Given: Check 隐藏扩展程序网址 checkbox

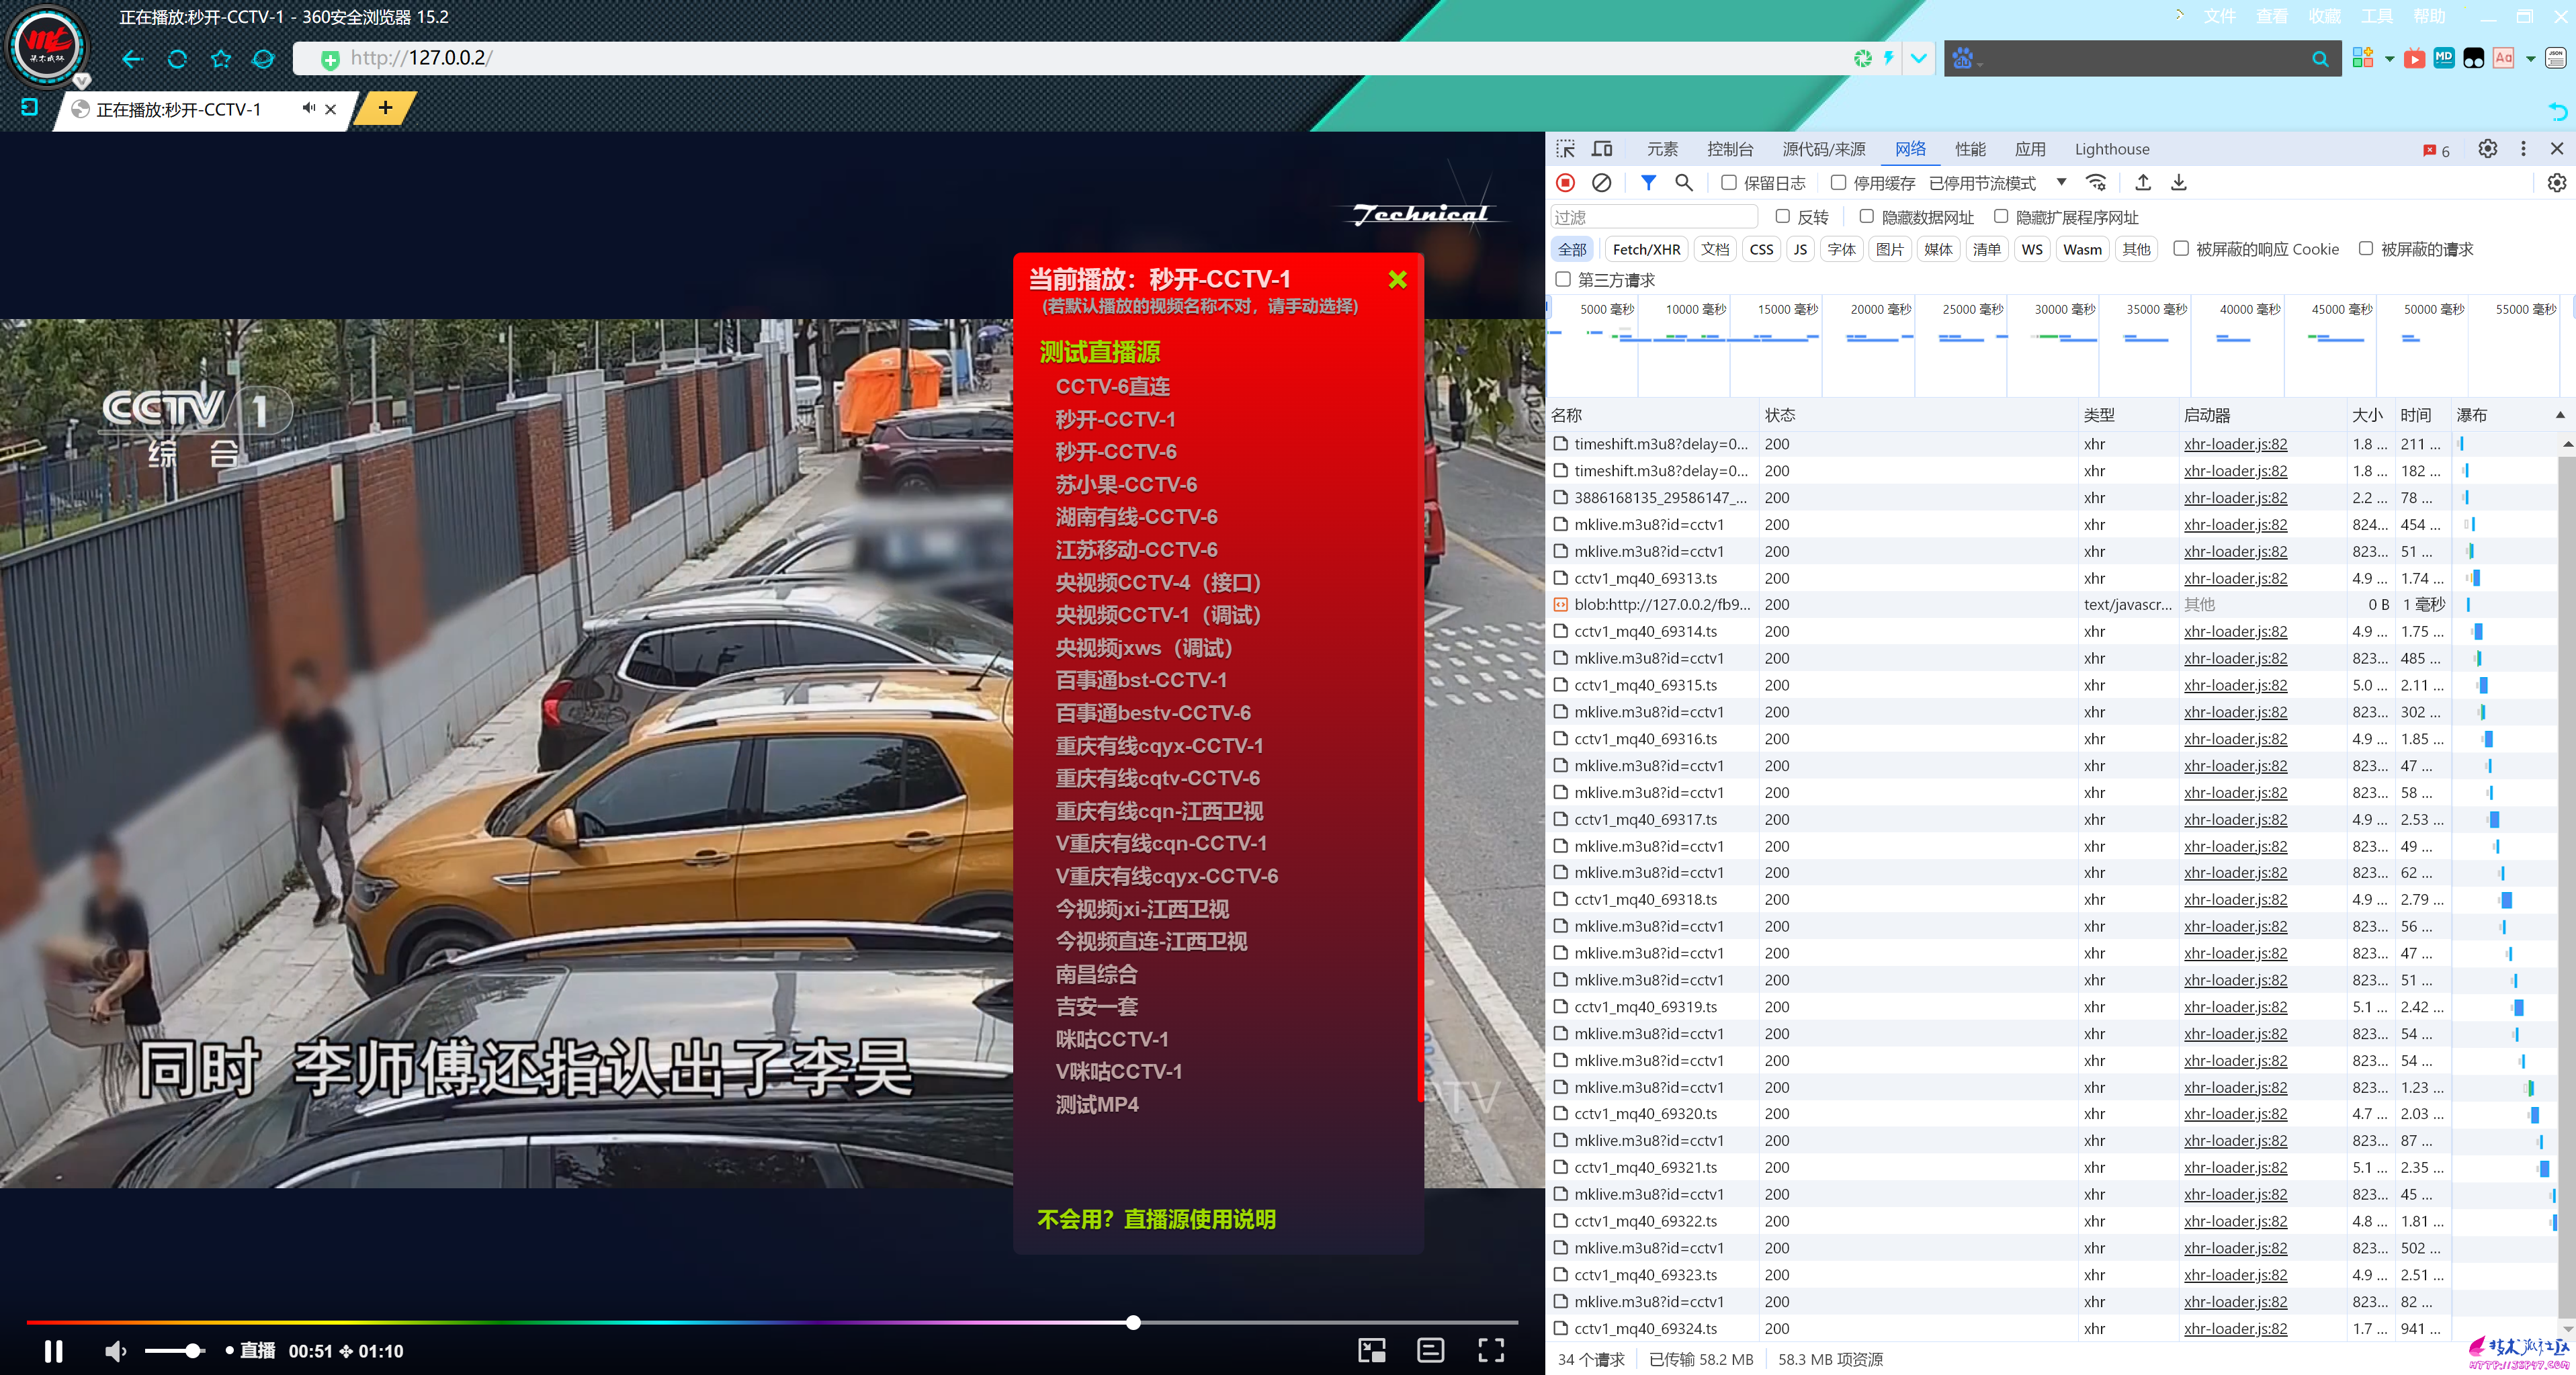Looking at the screenshot, I should [x=2001, y=217].
